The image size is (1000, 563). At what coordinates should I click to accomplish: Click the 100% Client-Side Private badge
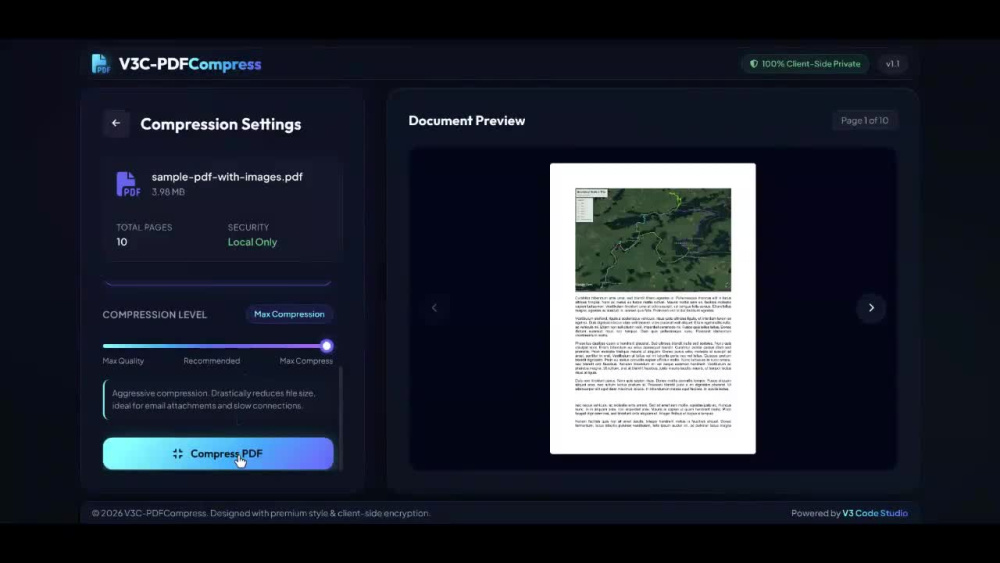pyautogui.click(x=805, y=64)
